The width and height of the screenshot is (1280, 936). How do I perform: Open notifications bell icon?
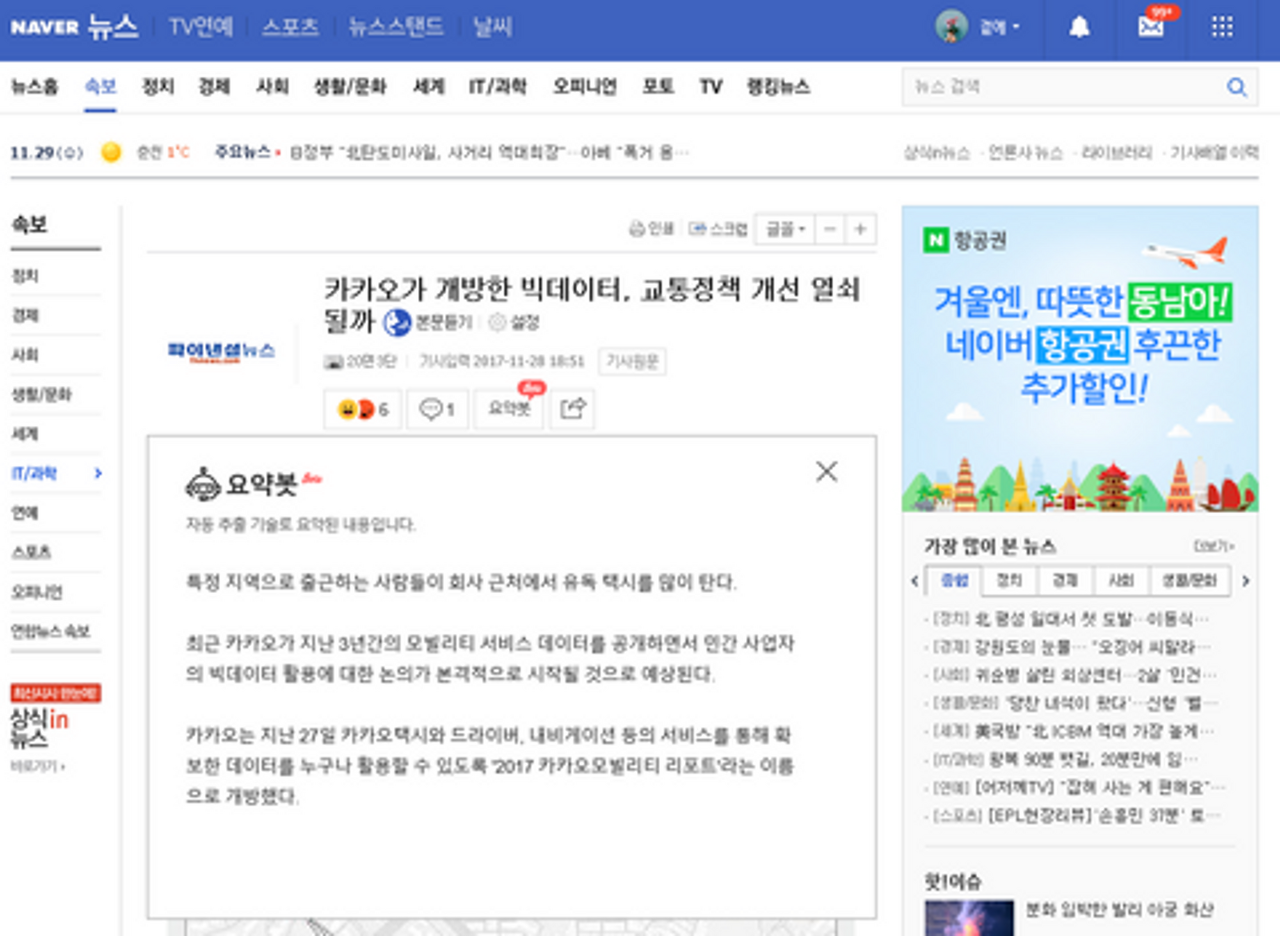coord(1079,27)
